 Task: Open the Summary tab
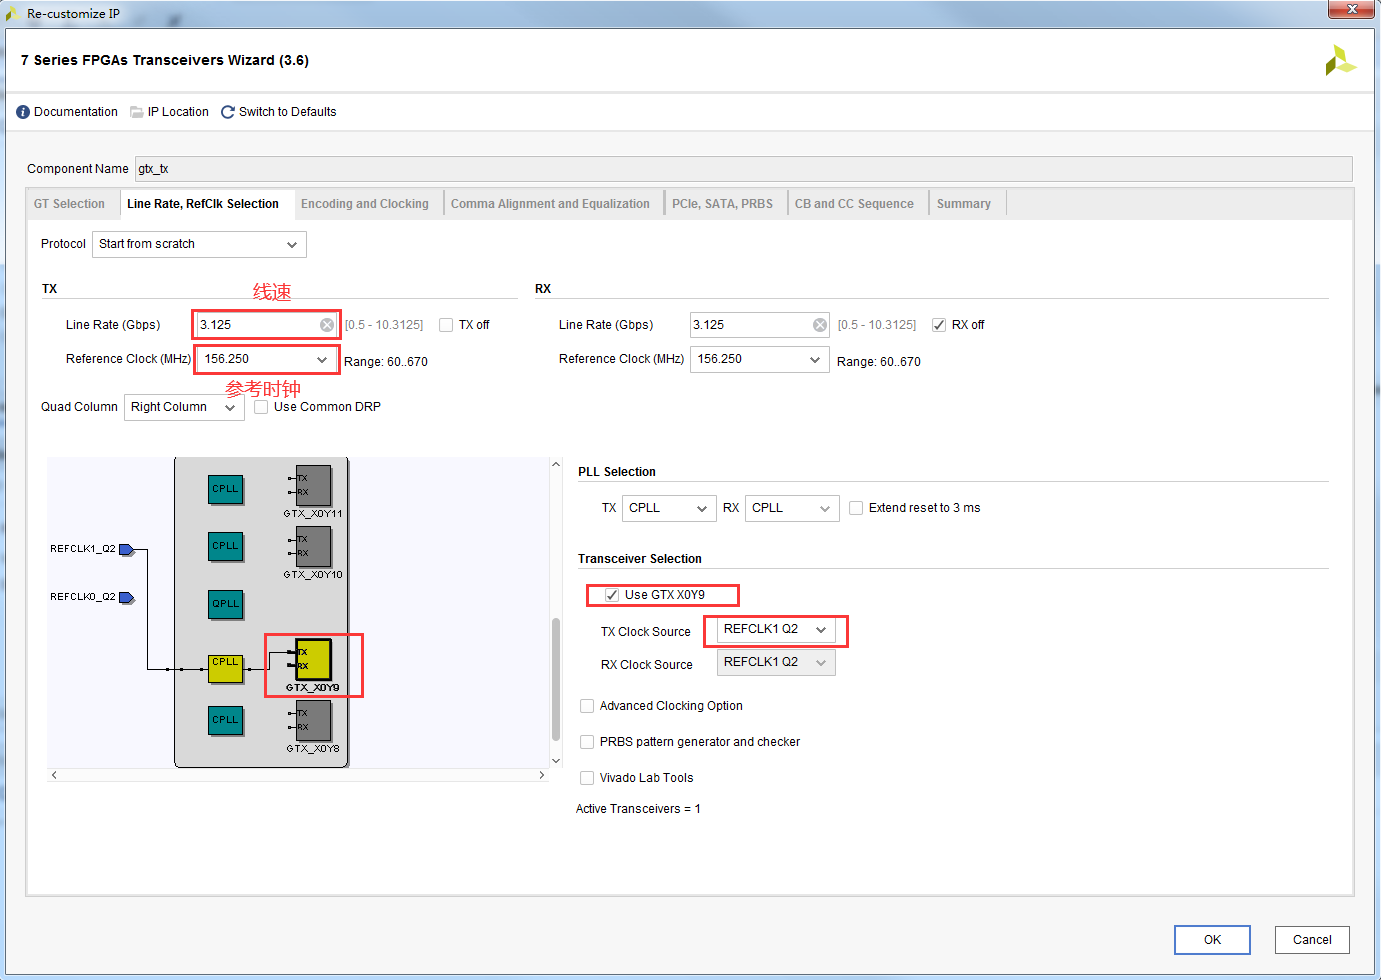coord(964,204)
